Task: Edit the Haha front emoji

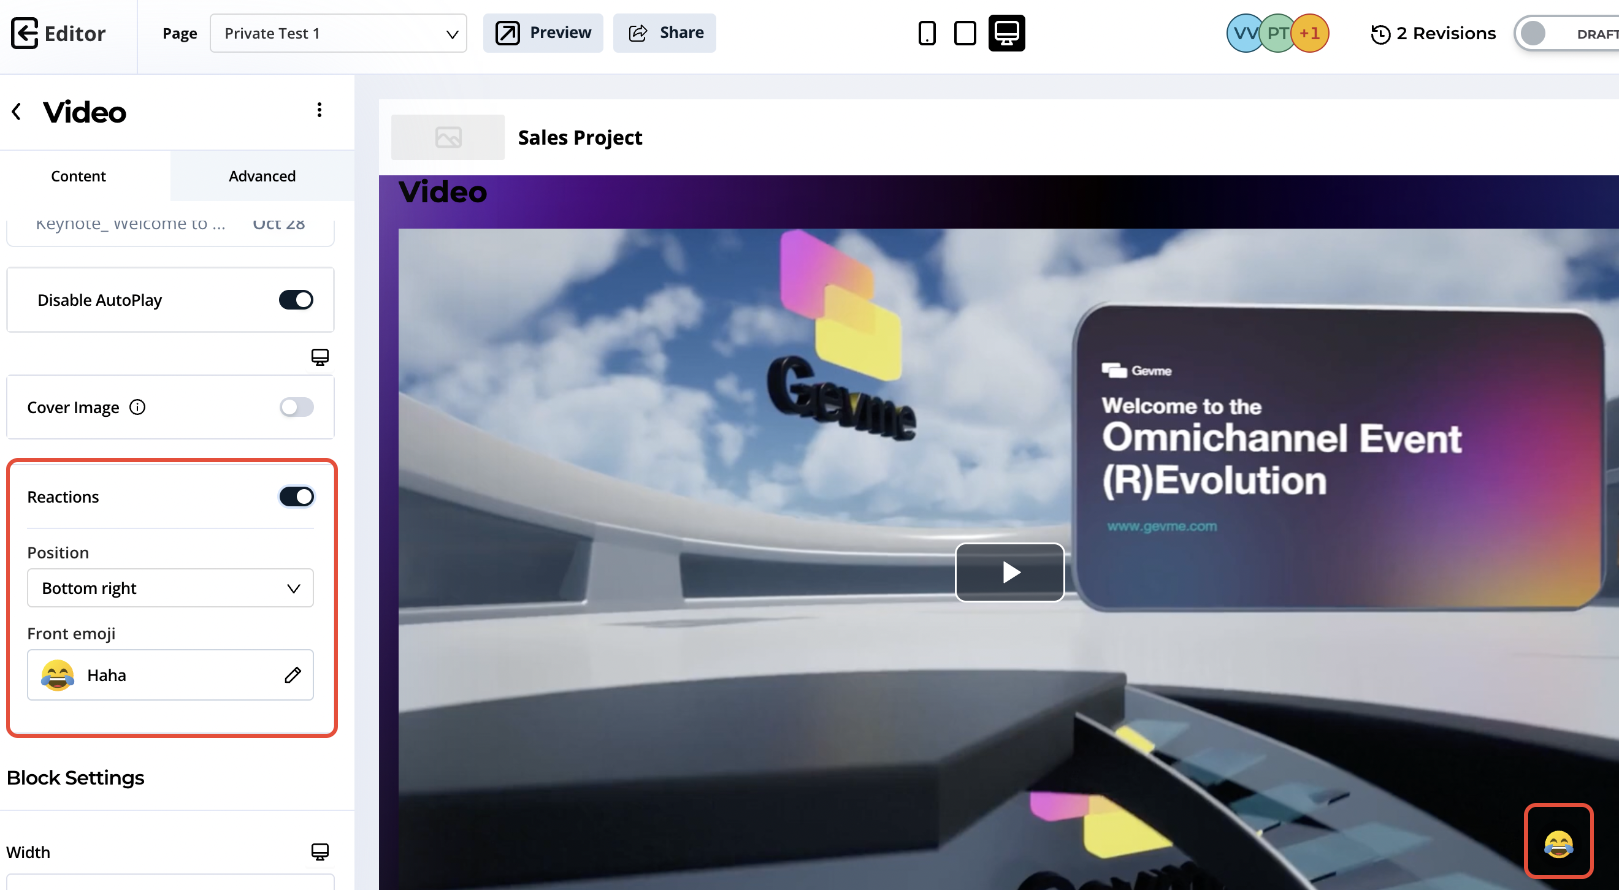Action: (292, 675)
